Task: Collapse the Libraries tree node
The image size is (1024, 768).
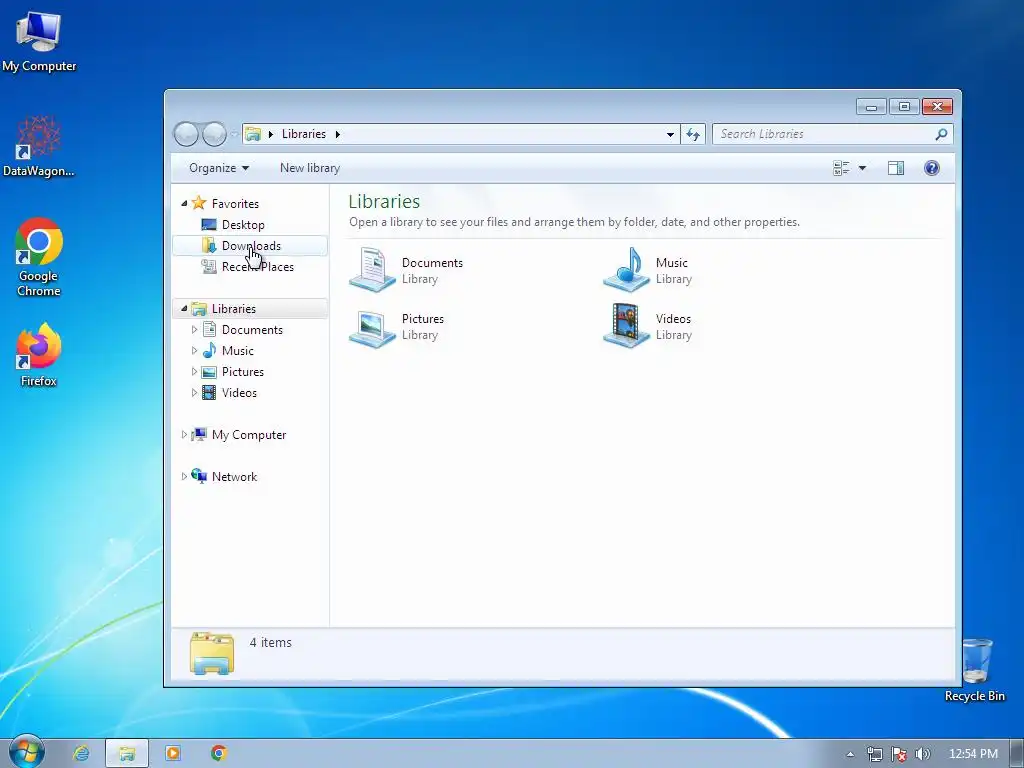Action: pyautogui.click(x=184, y=308)
